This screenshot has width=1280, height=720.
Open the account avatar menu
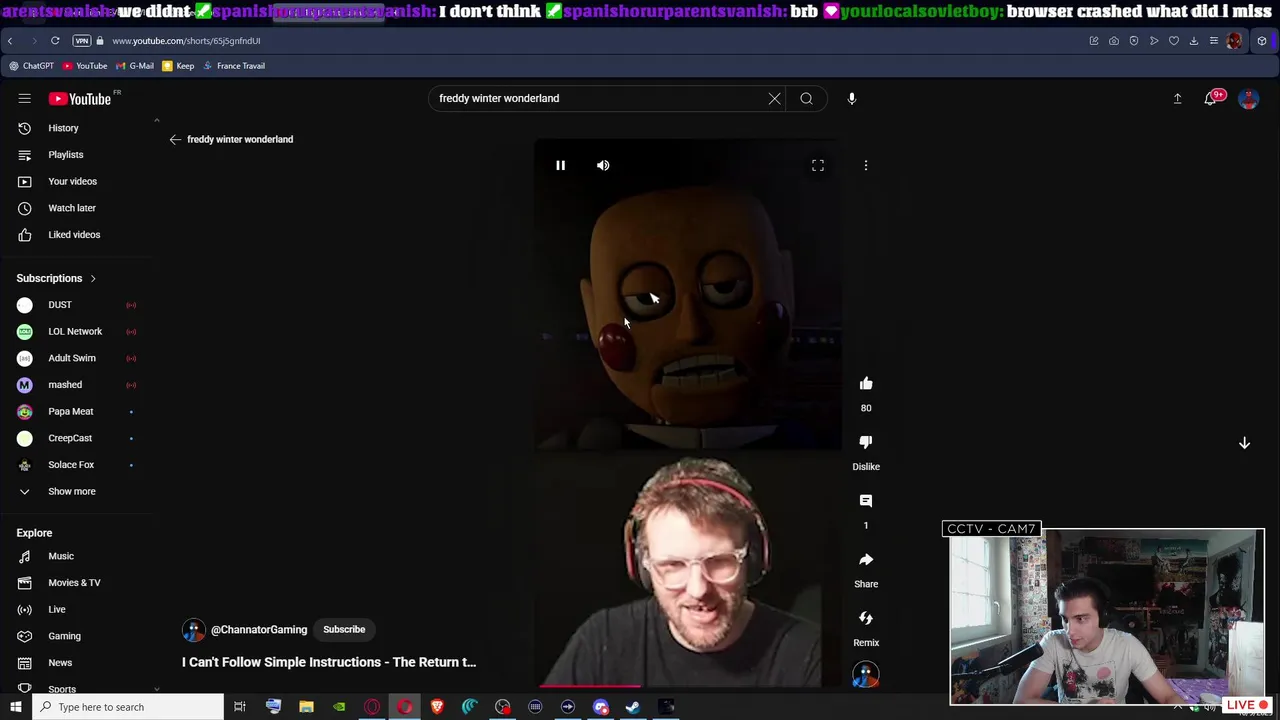coord(1248,98)
